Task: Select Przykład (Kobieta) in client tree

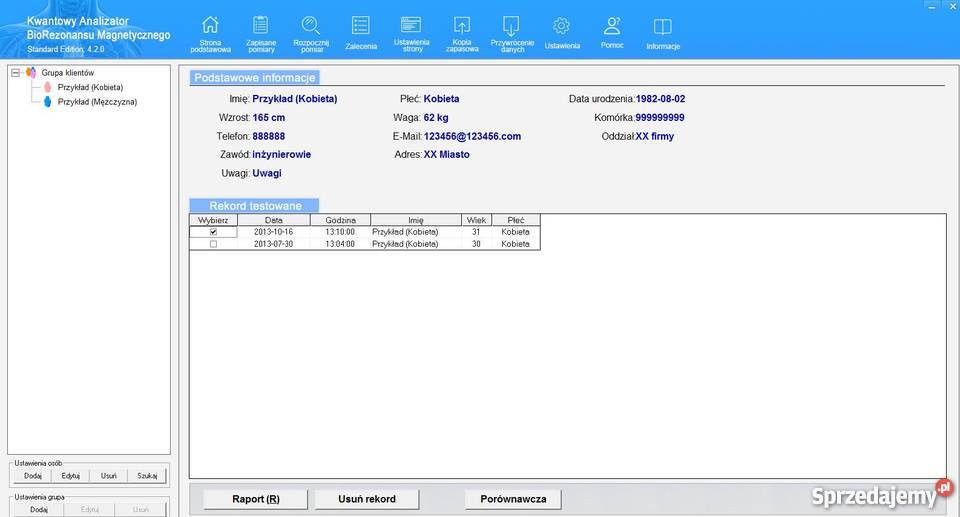Action: coord(91,87)
